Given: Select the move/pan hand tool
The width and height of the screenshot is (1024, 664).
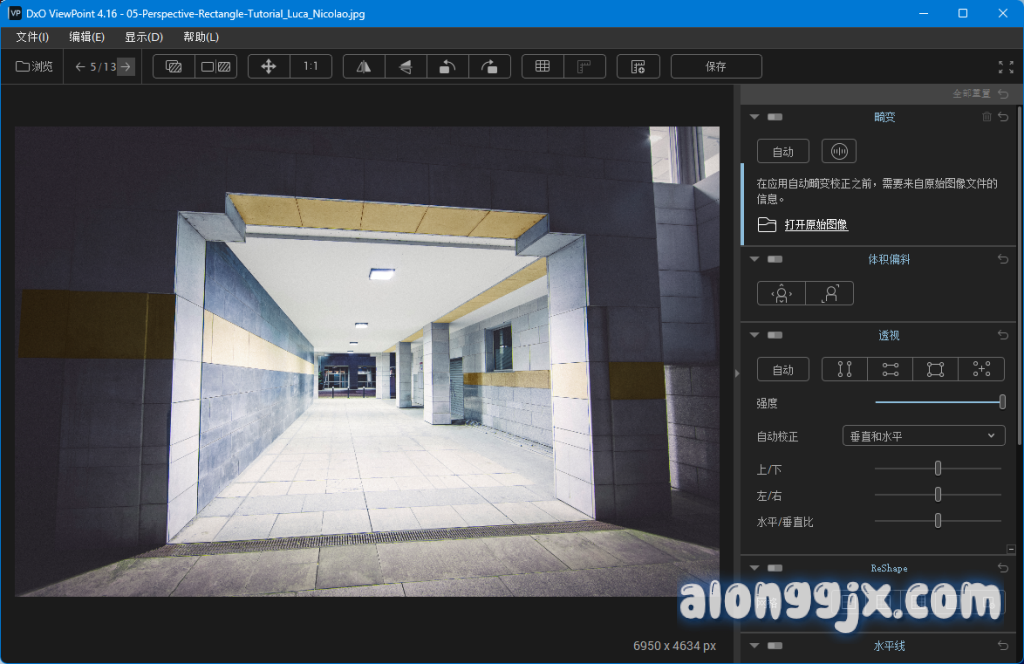Looking at the screenshot, I should tap(268, 66).
